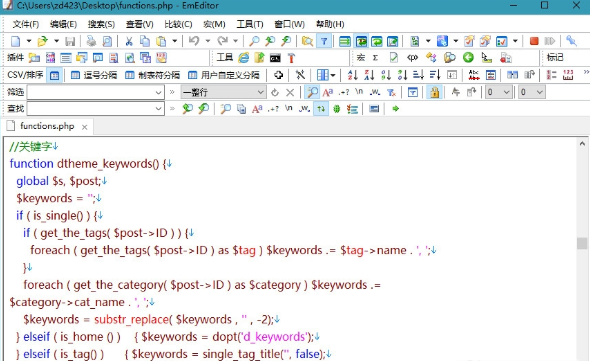The width and height of the screenshot is (590, 361).
Task: Click the Copy icon in the toolbar
Action: click(144, 41)
